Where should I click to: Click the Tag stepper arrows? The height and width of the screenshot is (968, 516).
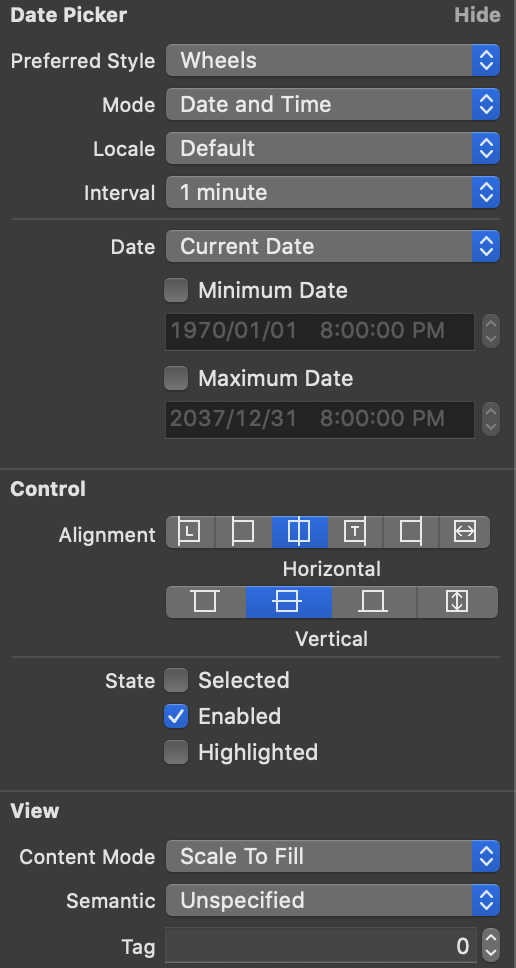[491, 945]
